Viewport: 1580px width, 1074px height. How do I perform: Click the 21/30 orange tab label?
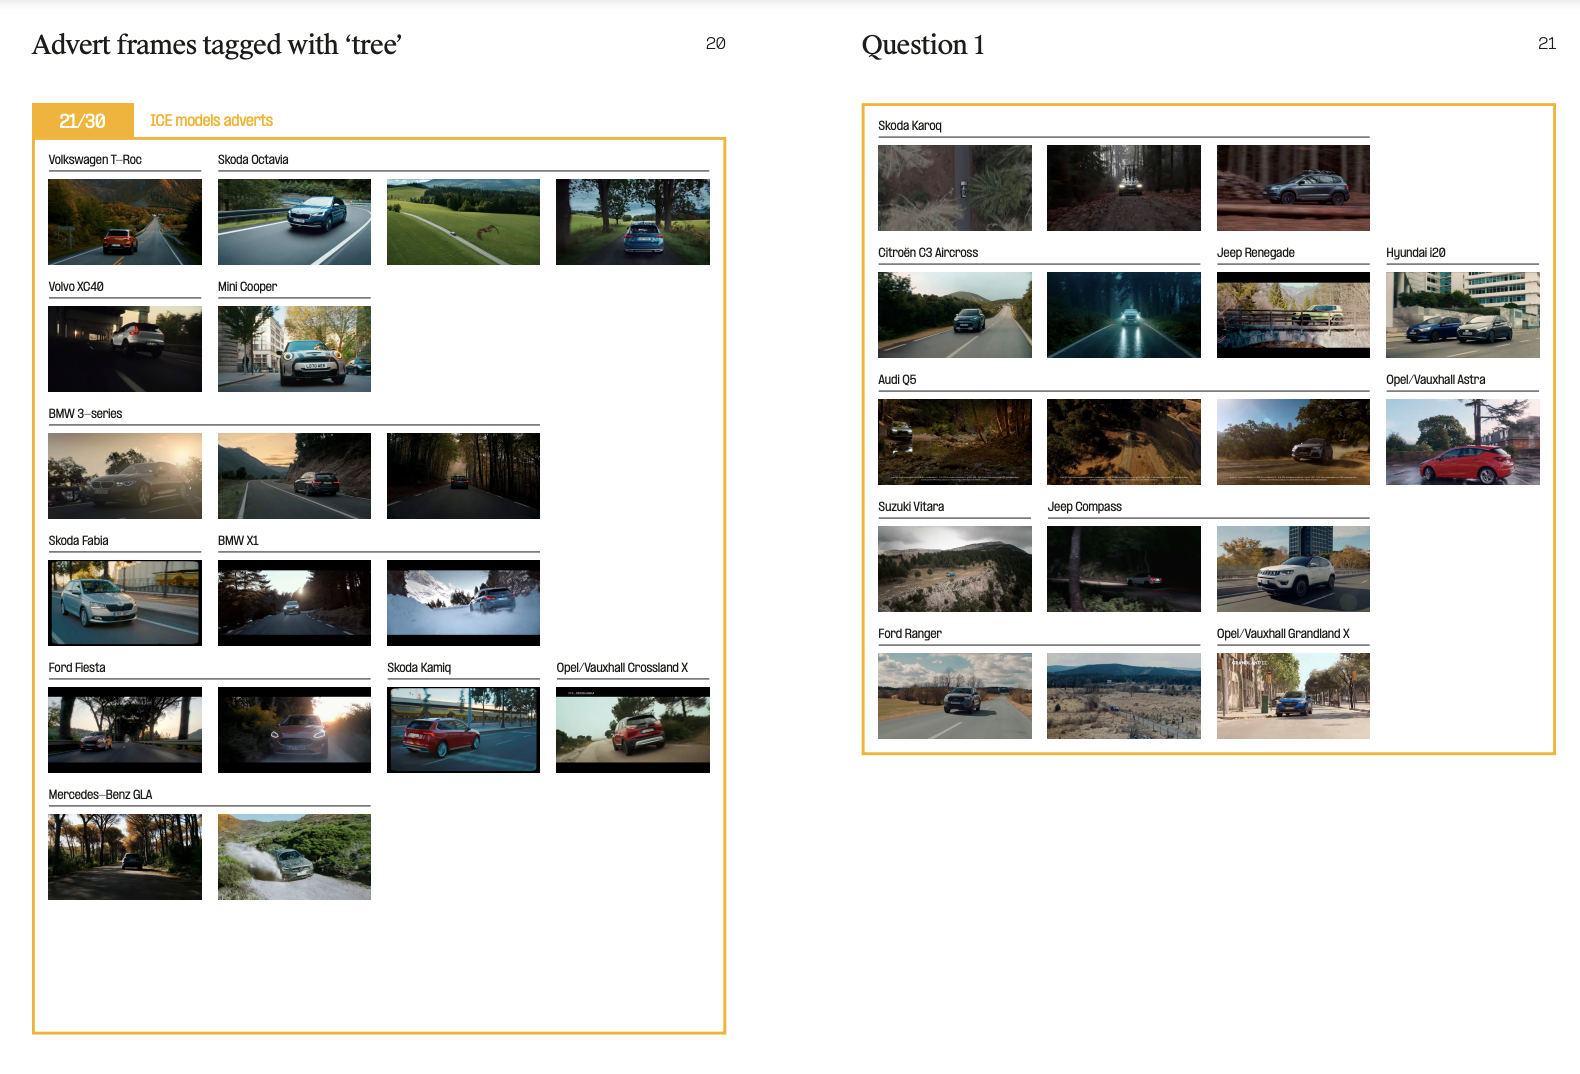(82, 121)
